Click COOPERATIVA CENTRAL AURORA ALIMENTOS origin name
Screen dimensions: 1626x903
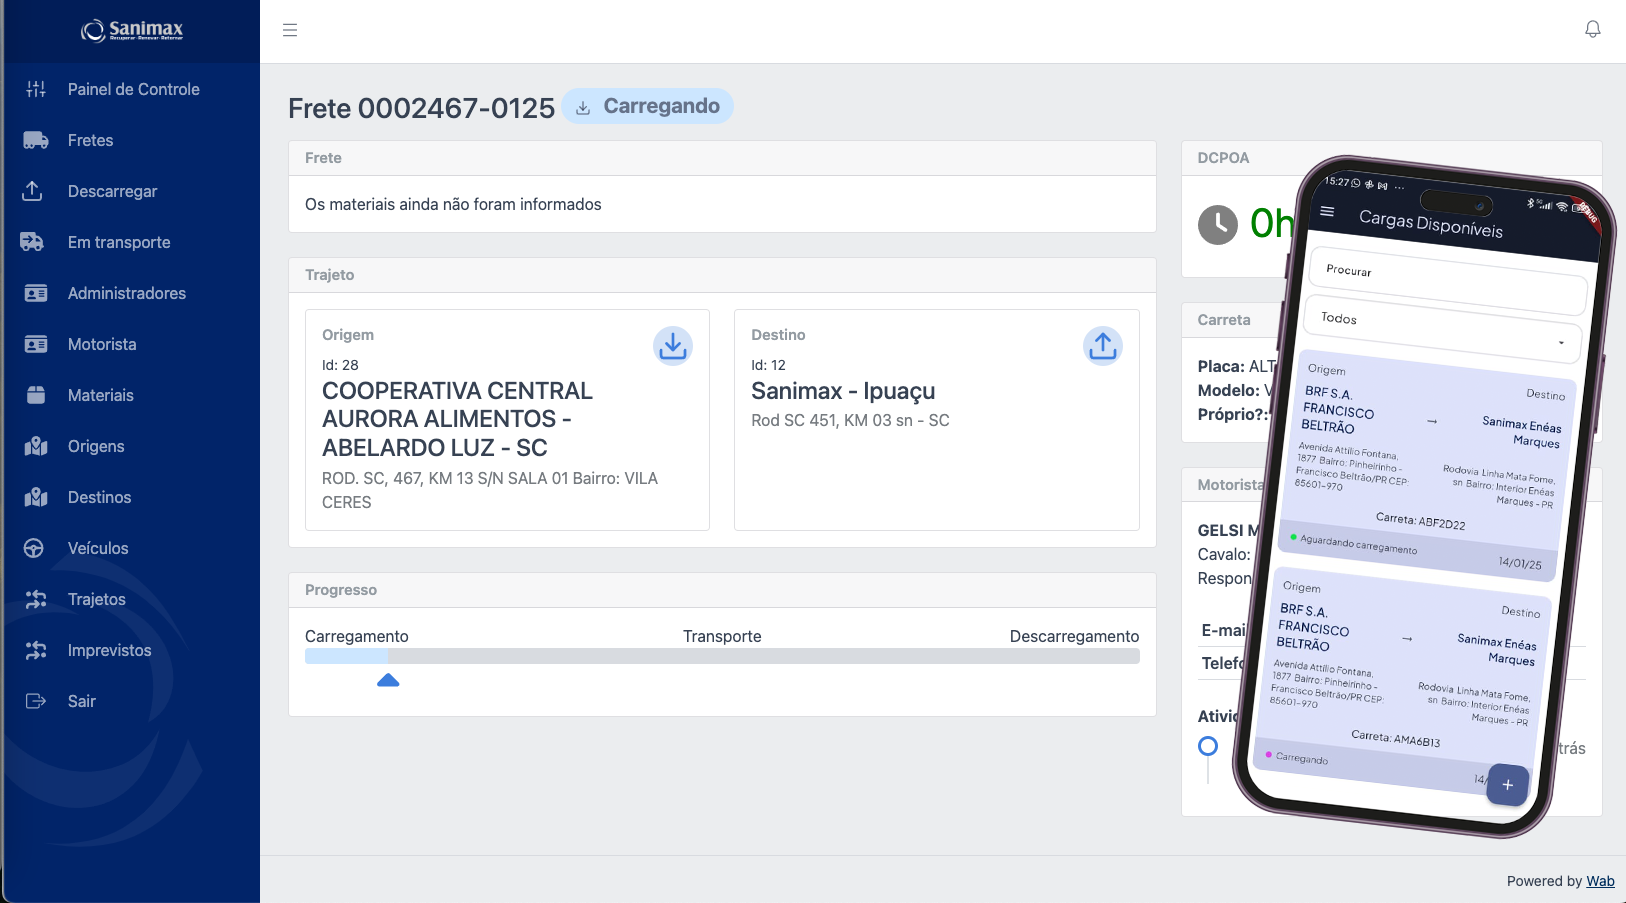pyautogui.click(x=457, y=419)
